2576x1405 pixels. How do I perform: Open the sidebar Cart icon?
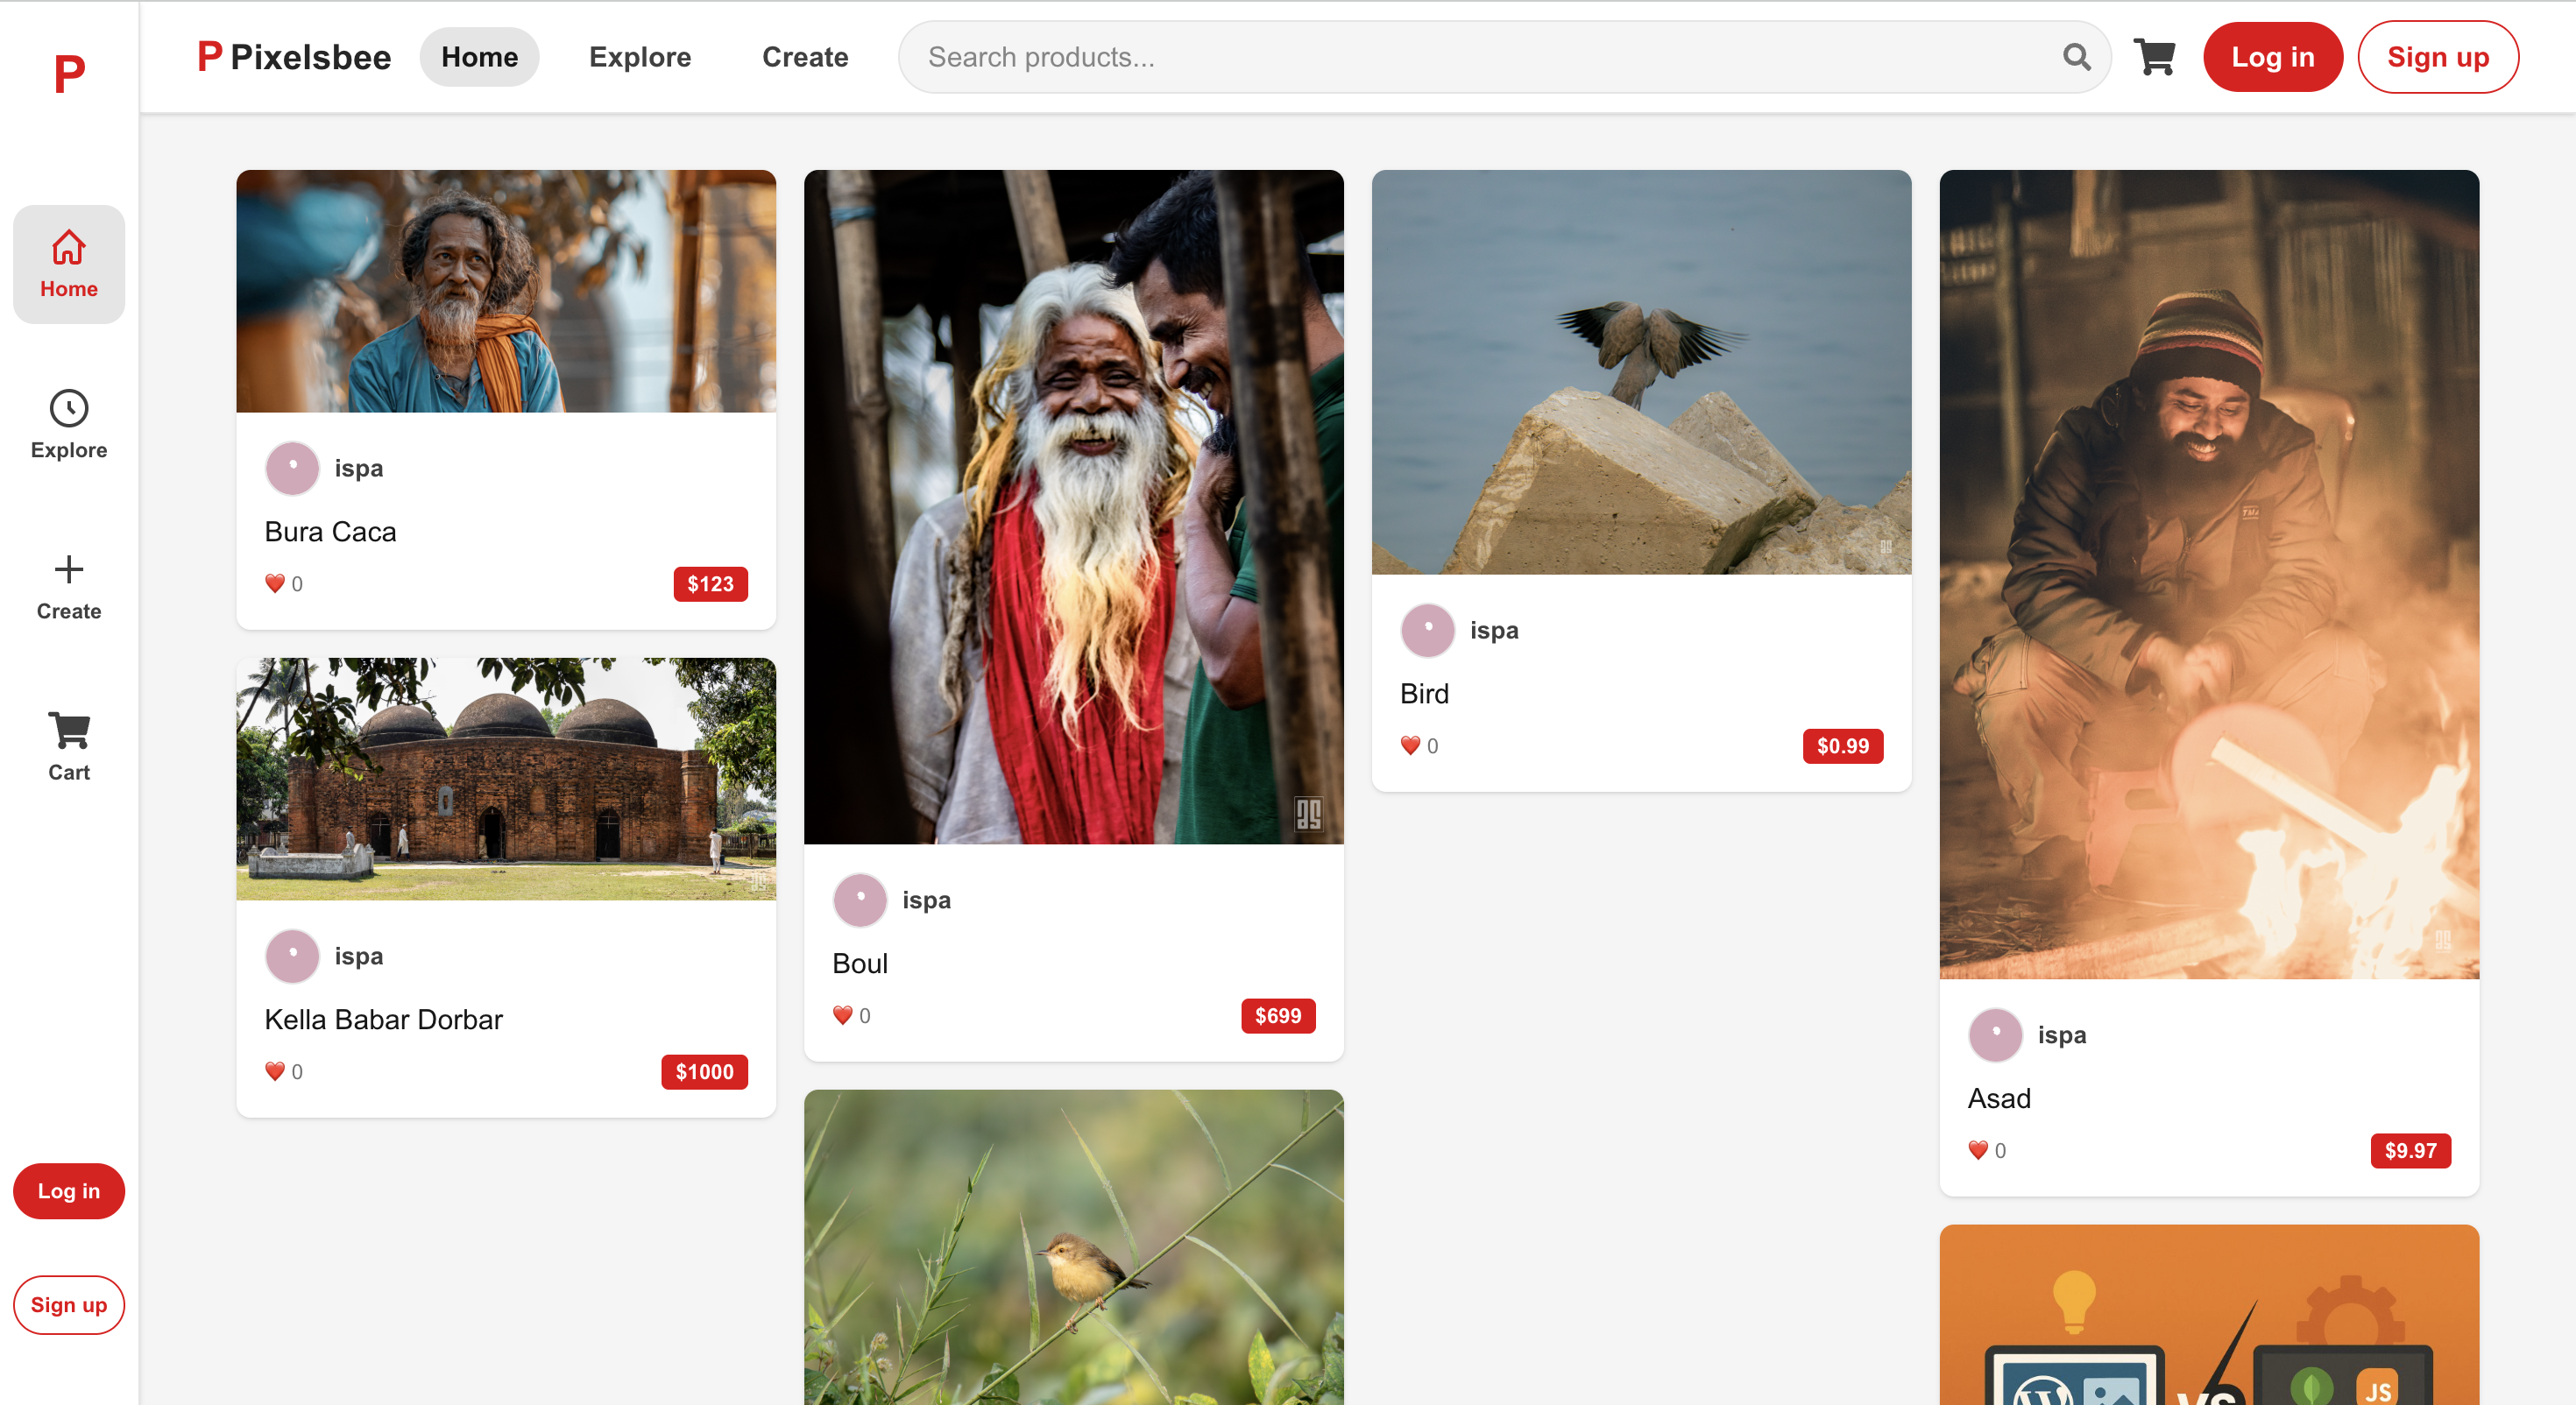(68, 730)
